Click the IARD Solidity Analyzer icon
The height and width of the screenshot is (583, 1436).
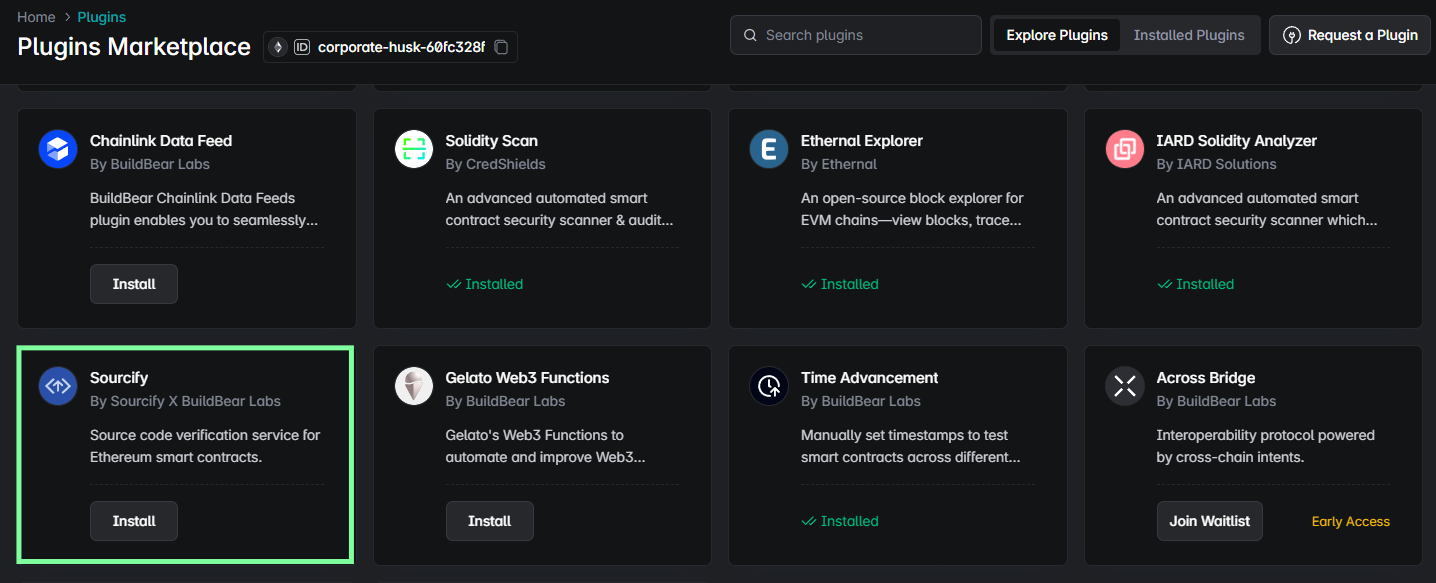(x=1125, y=150)
